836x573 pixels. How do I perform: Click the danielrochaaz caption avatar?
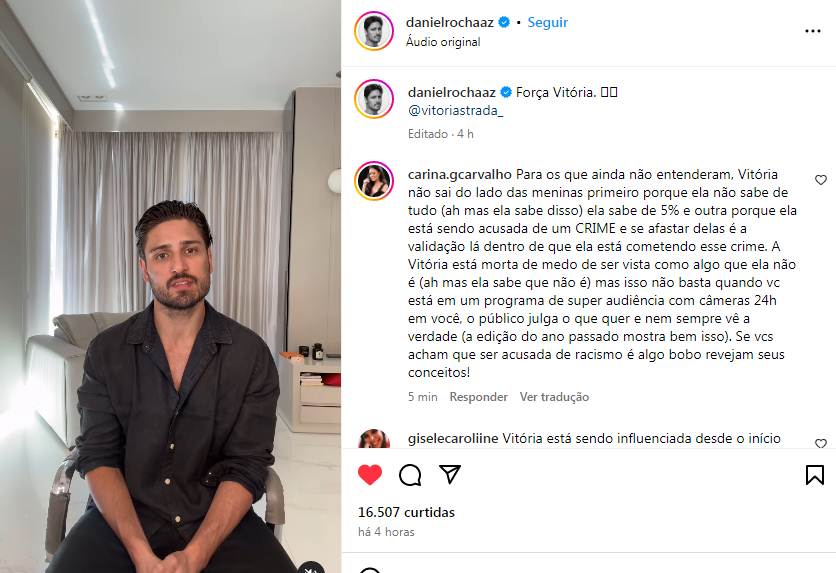click(x=374, y=99)
